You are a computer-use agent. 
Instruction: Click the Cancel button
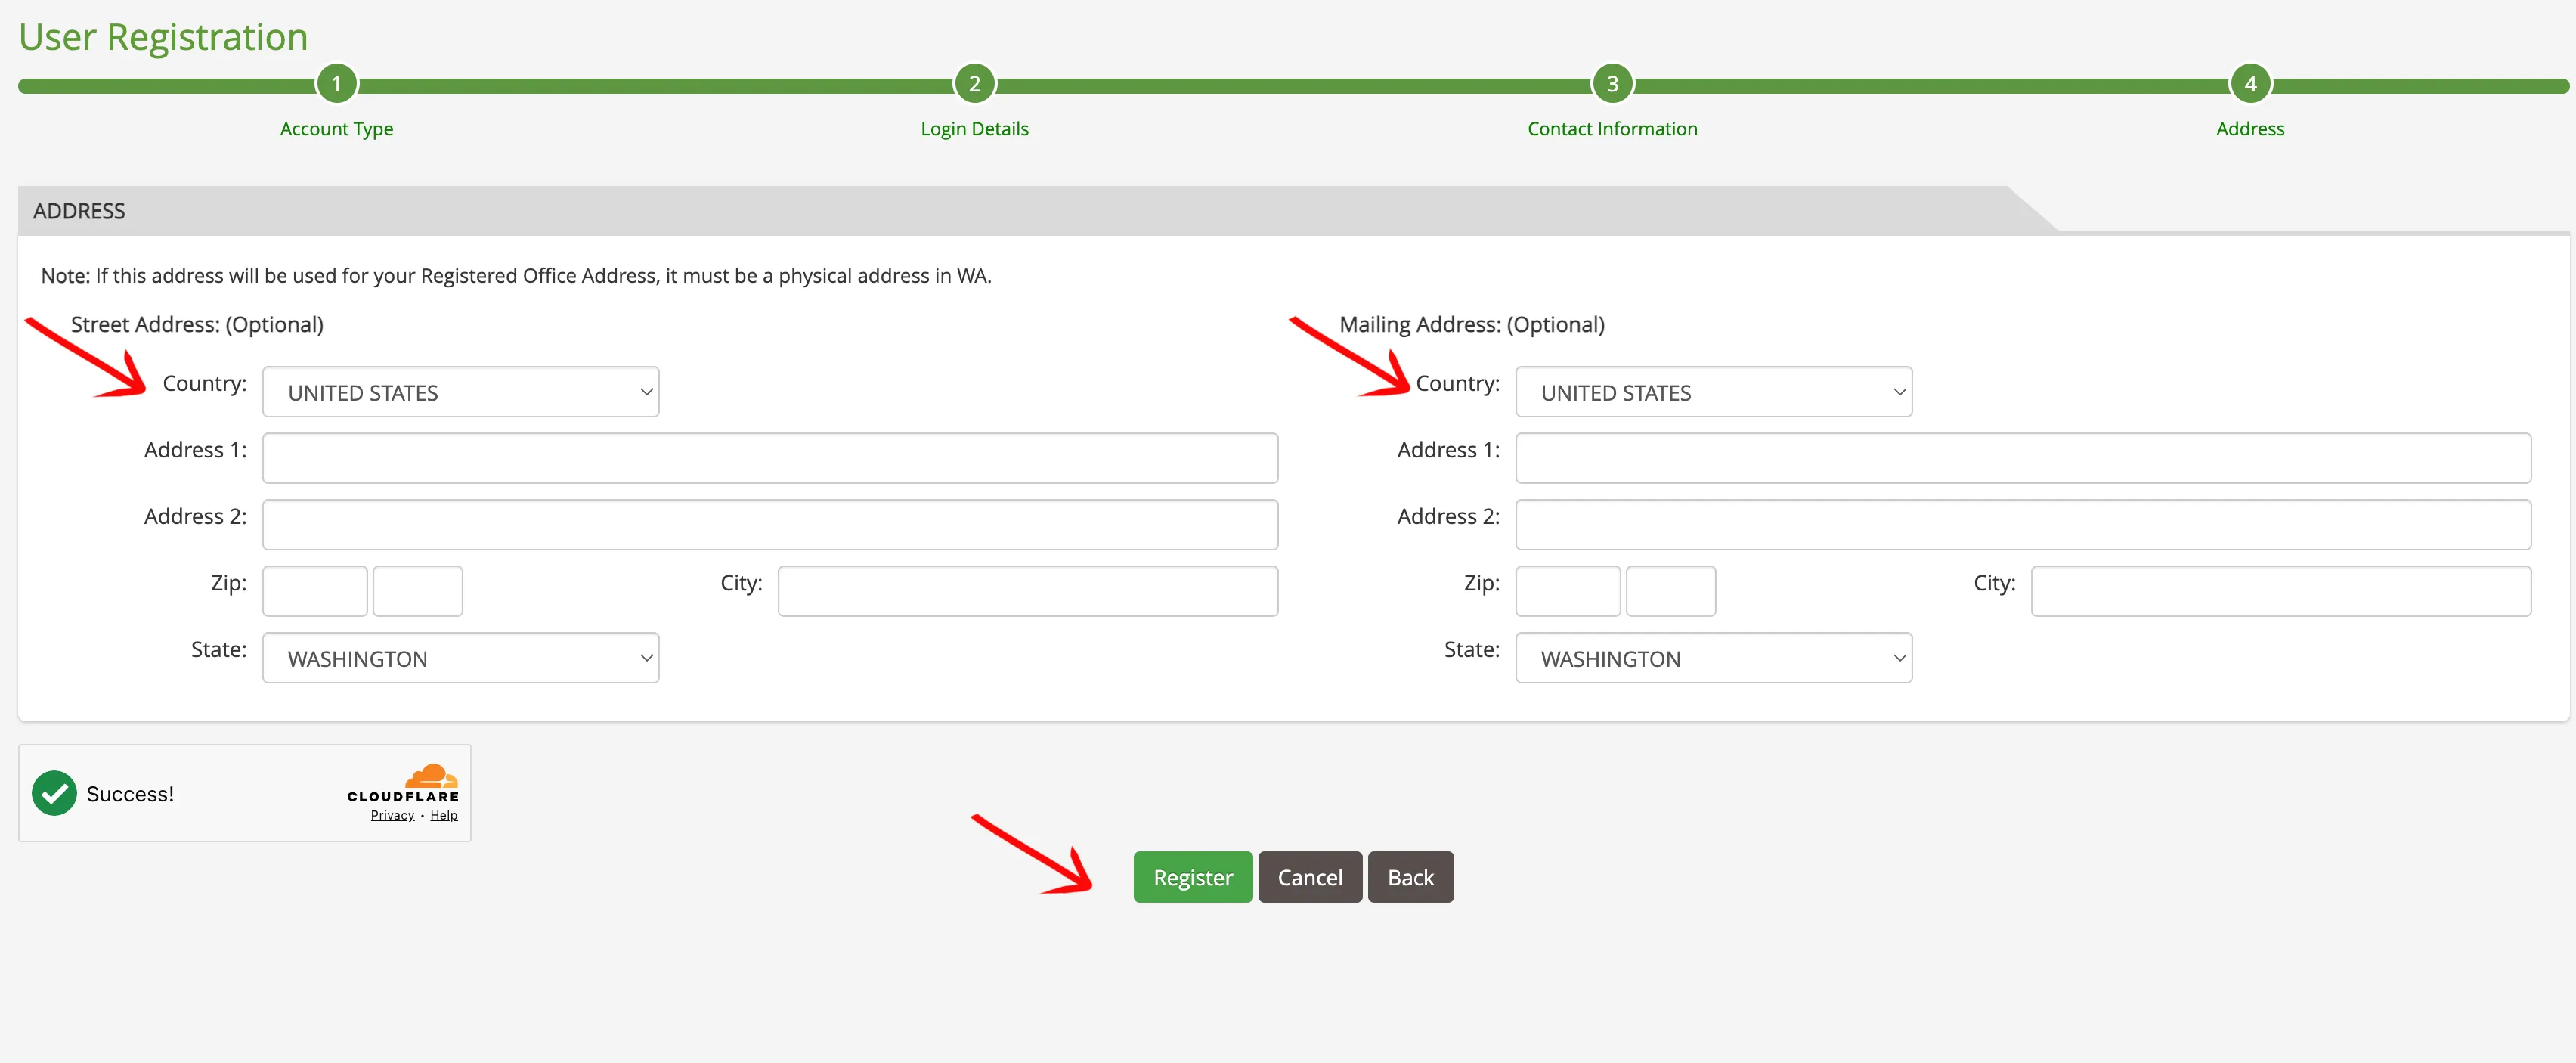click(1310, 877)
